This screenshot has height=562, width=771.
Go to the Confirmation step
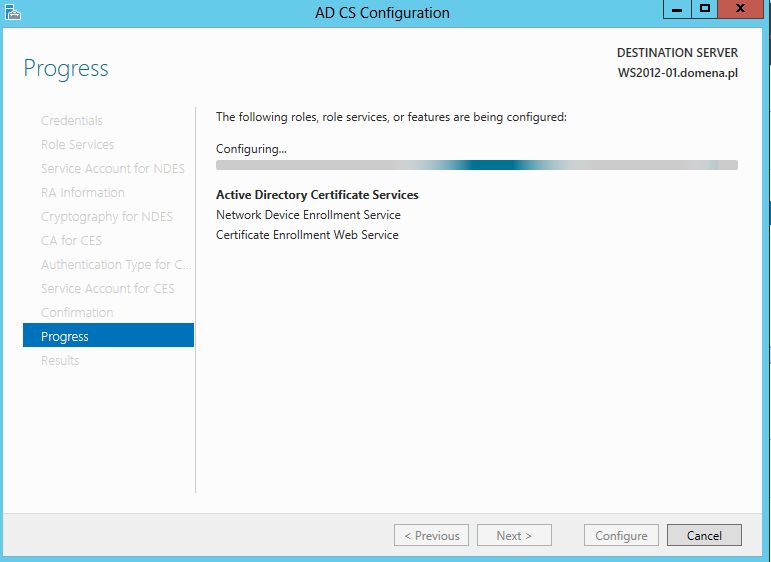click(x=77, y=313)
